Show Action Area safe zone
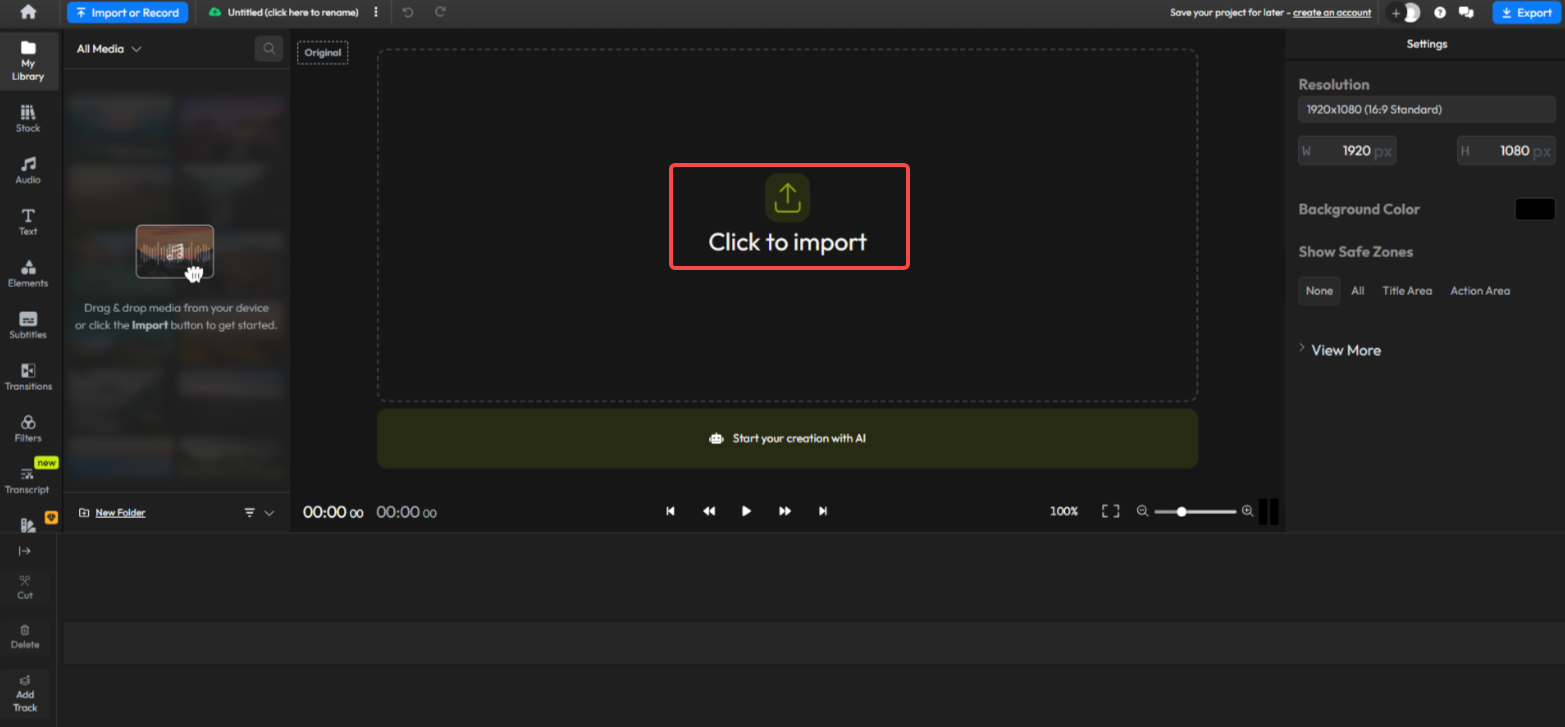1565x727 pixels. tap(1480, 291)
